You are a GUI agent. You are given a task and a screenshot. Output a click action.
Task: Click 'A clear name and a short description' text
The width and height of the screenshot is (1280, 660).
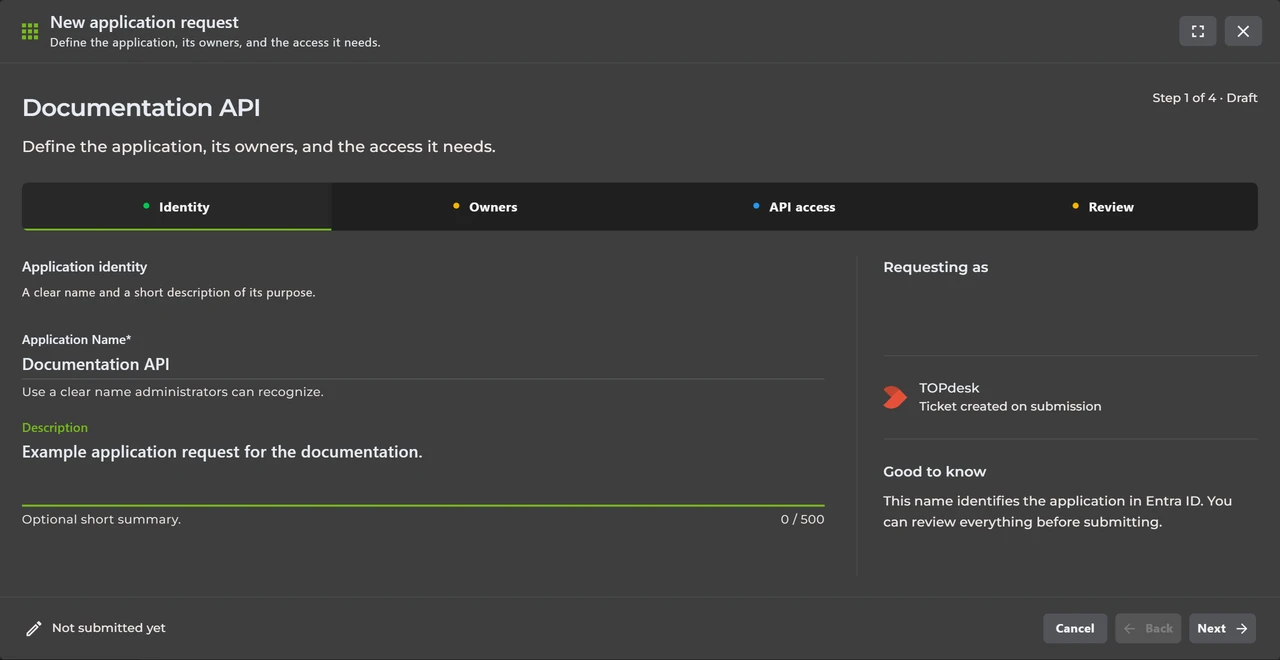168,293
